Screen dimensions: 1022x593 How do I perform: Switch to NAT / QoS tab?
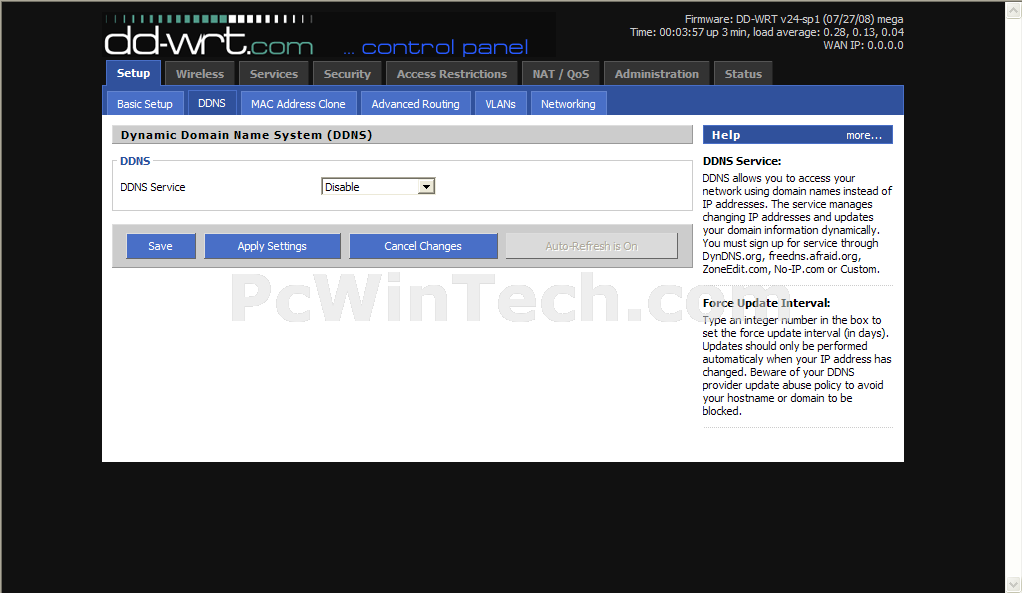tap(561, 74)
